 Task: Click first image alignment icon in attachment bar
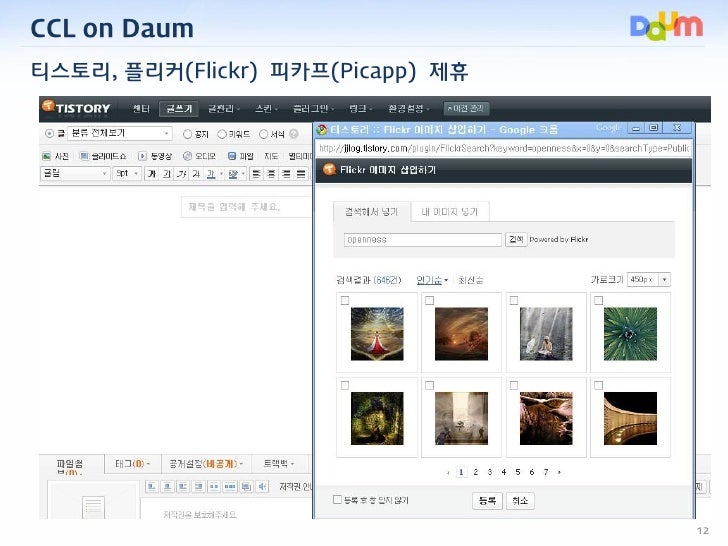[151, 487]
